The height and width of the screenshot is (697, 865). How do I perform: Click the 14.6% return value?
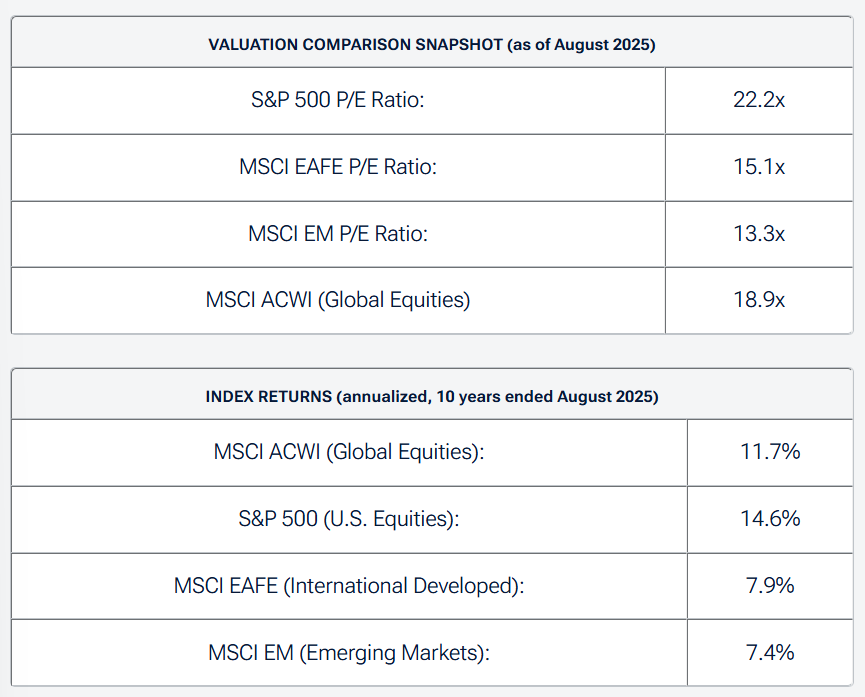(770, 519)
